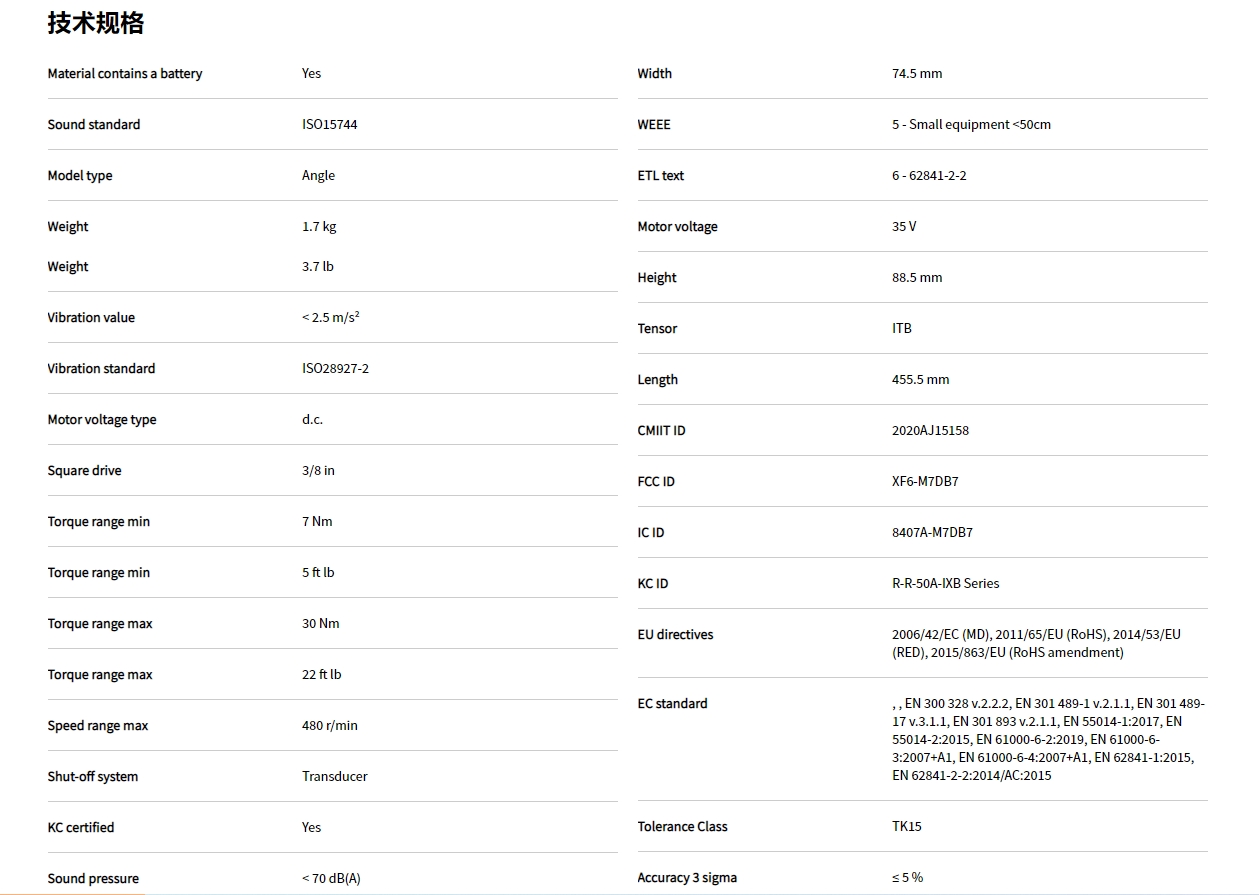The width and height of the screenshot is (1259, 895).
Task: Select the Tensor ITB value
Action: 902,329
